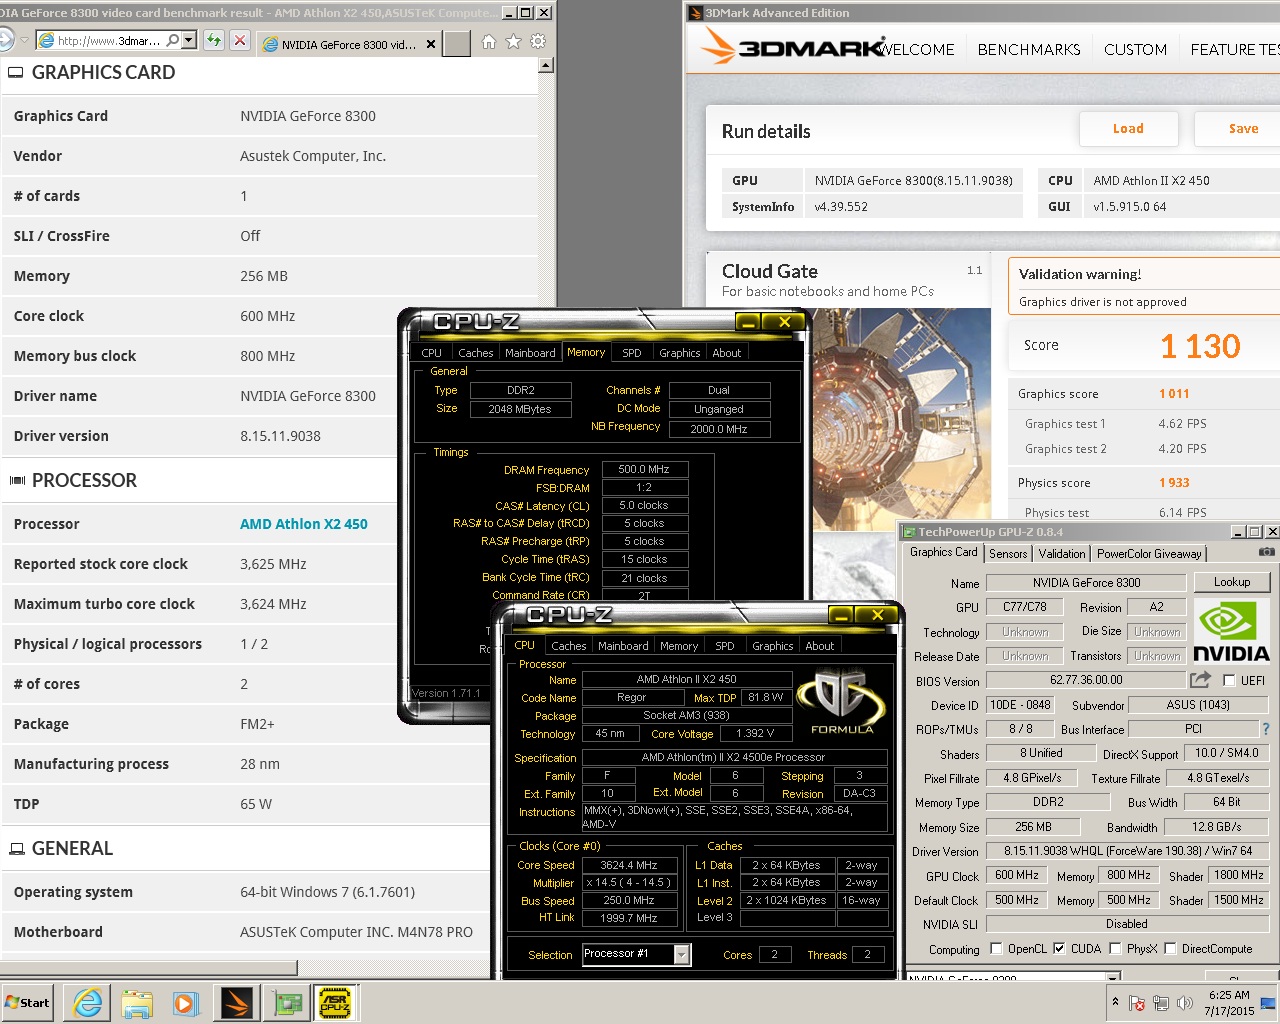Click the Load button in 3DMark Run details
The height and width of the screenshot is (1024, 1280).
click(1128, 129)
